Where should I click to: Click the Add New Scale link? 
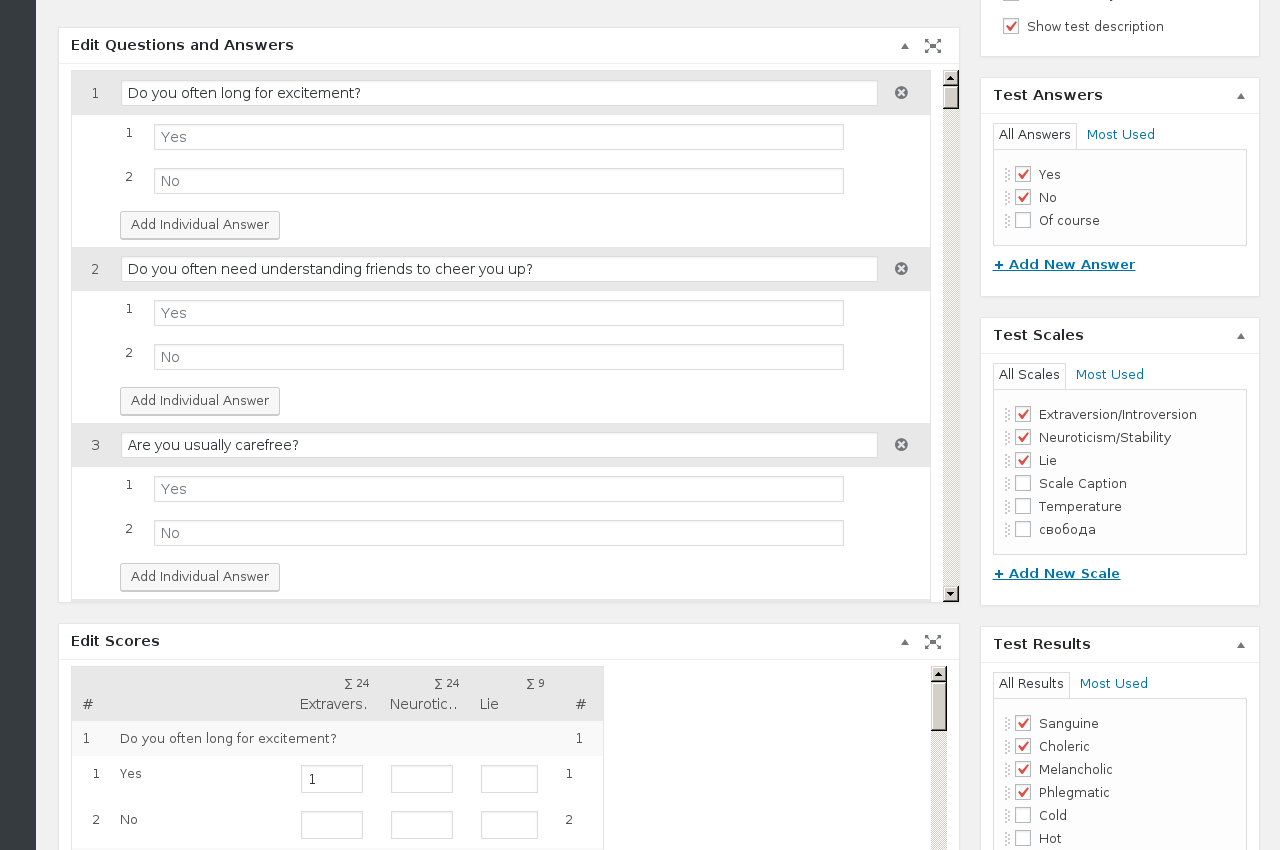point(1056,574)
